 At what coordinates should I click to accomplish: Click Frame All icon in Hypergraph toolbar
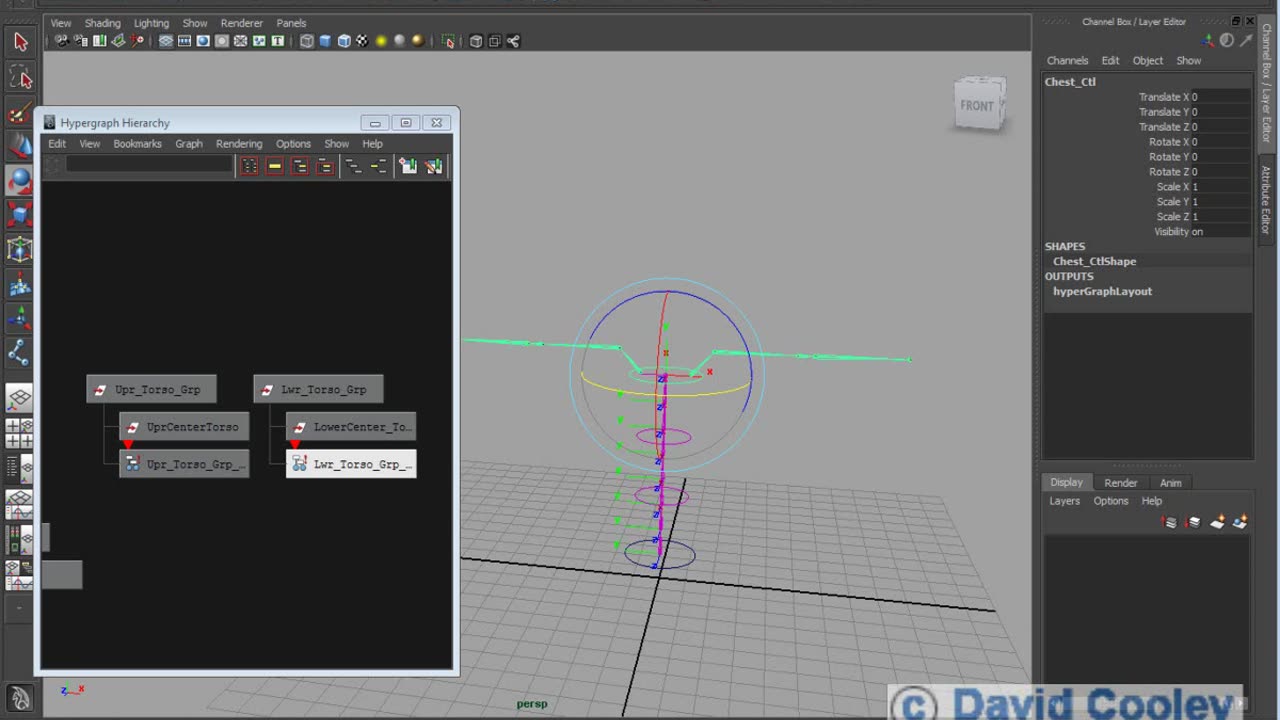coord(249,166)
